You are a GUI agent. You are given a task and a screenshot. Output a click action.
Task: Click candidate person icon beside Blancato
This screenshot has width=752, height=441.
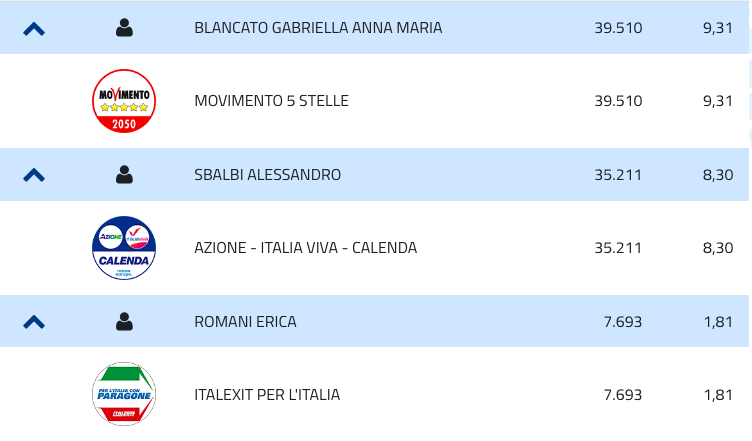point(124,28)
